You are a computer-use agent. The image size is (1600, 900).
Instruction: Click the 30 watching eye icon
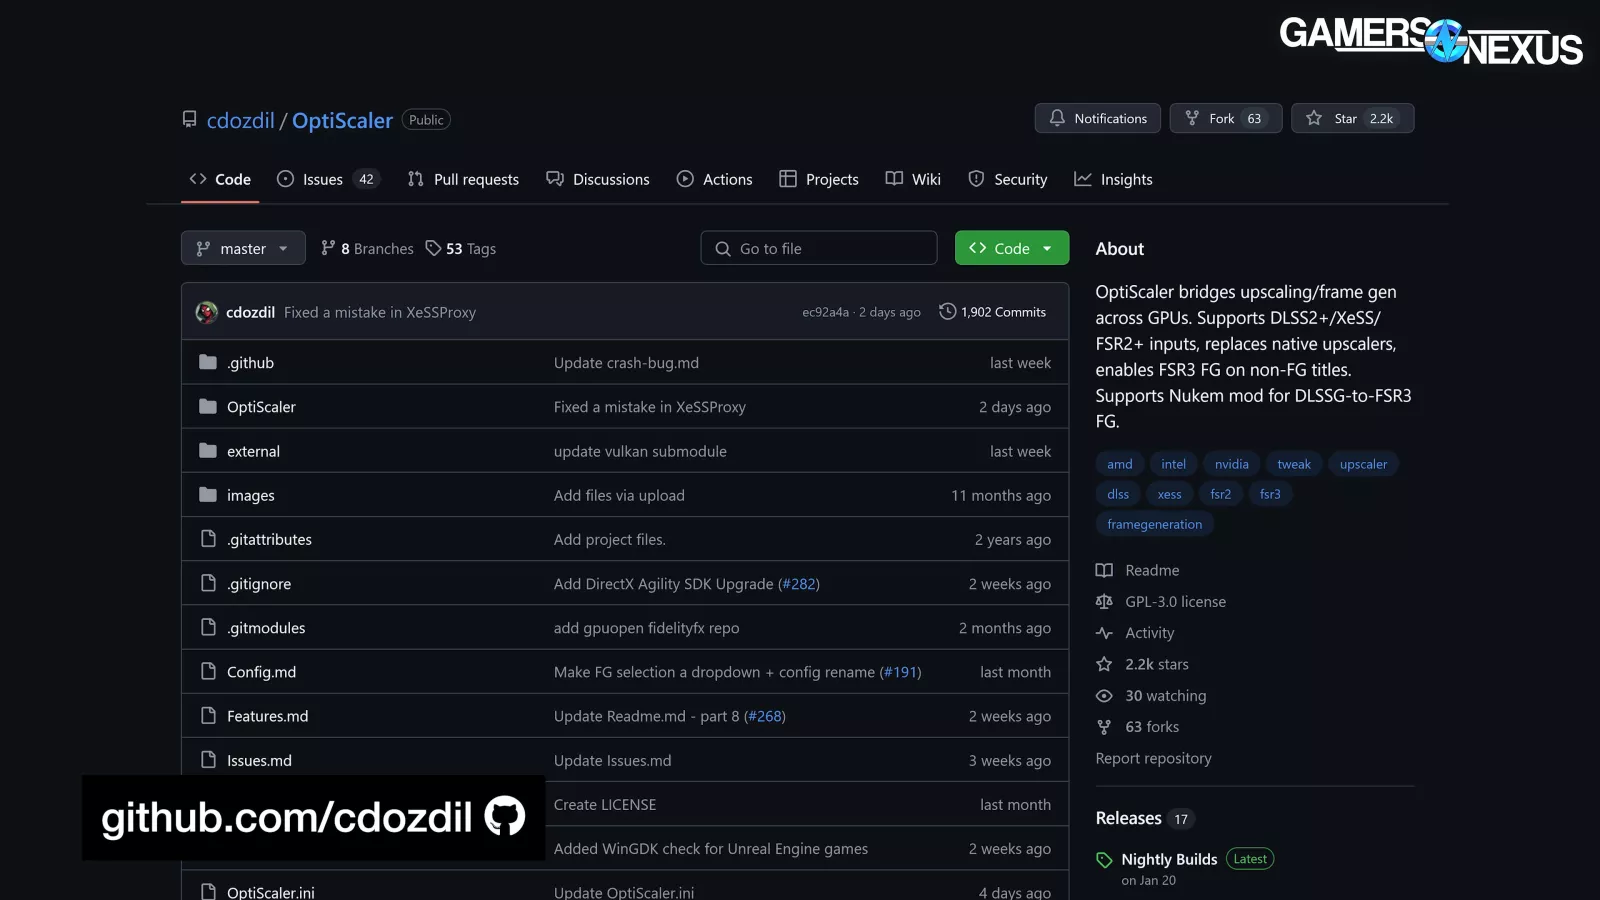(x=1104, y=695)
